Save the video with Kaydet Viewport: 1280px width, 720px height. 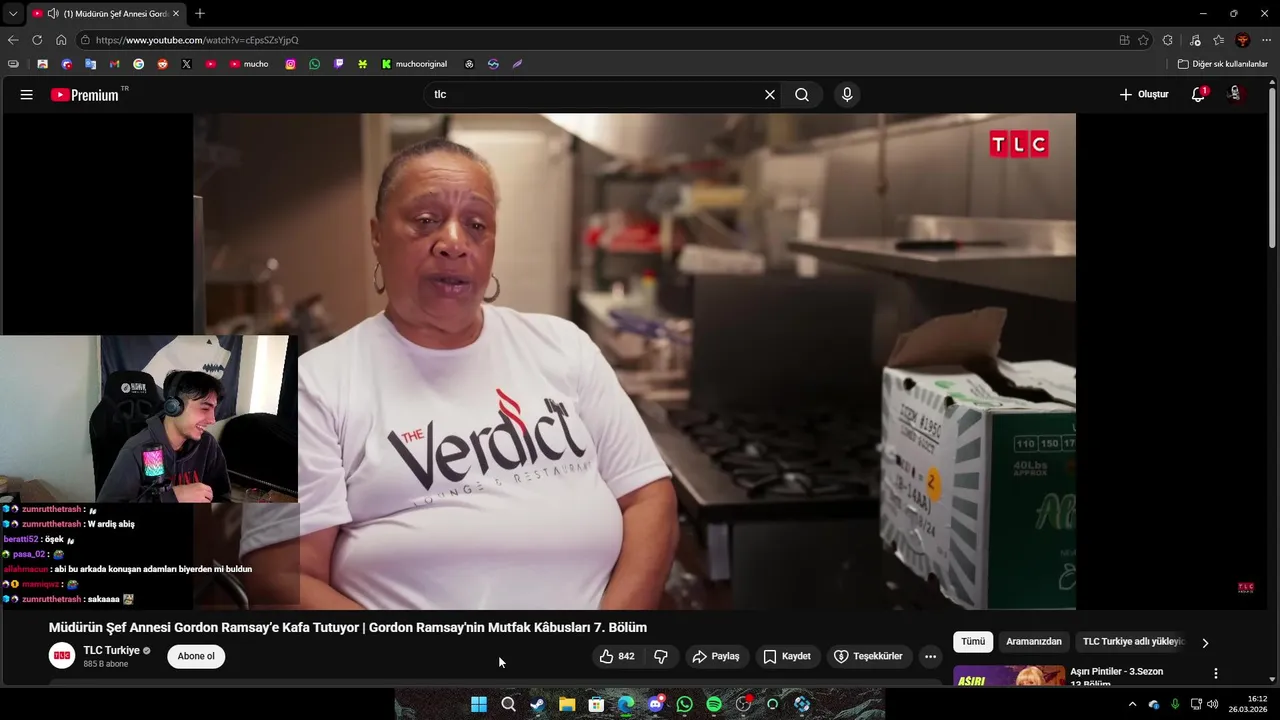(x=787, y=656)
